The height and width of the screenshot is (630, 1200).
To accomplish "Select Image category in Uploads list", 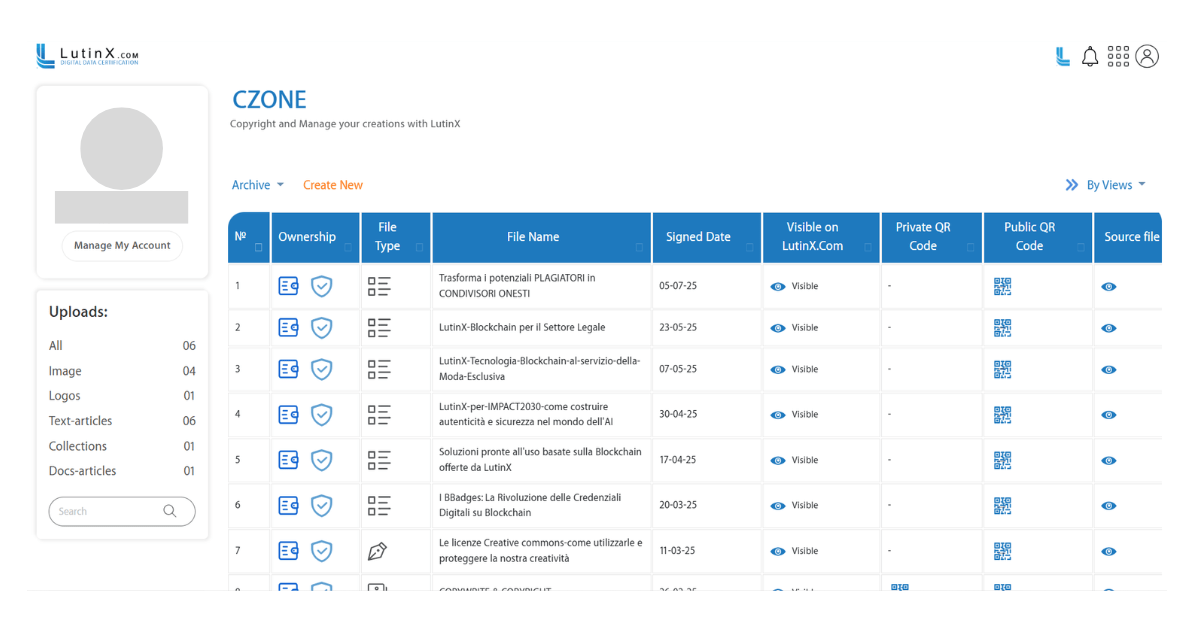I will coord(65,371).
